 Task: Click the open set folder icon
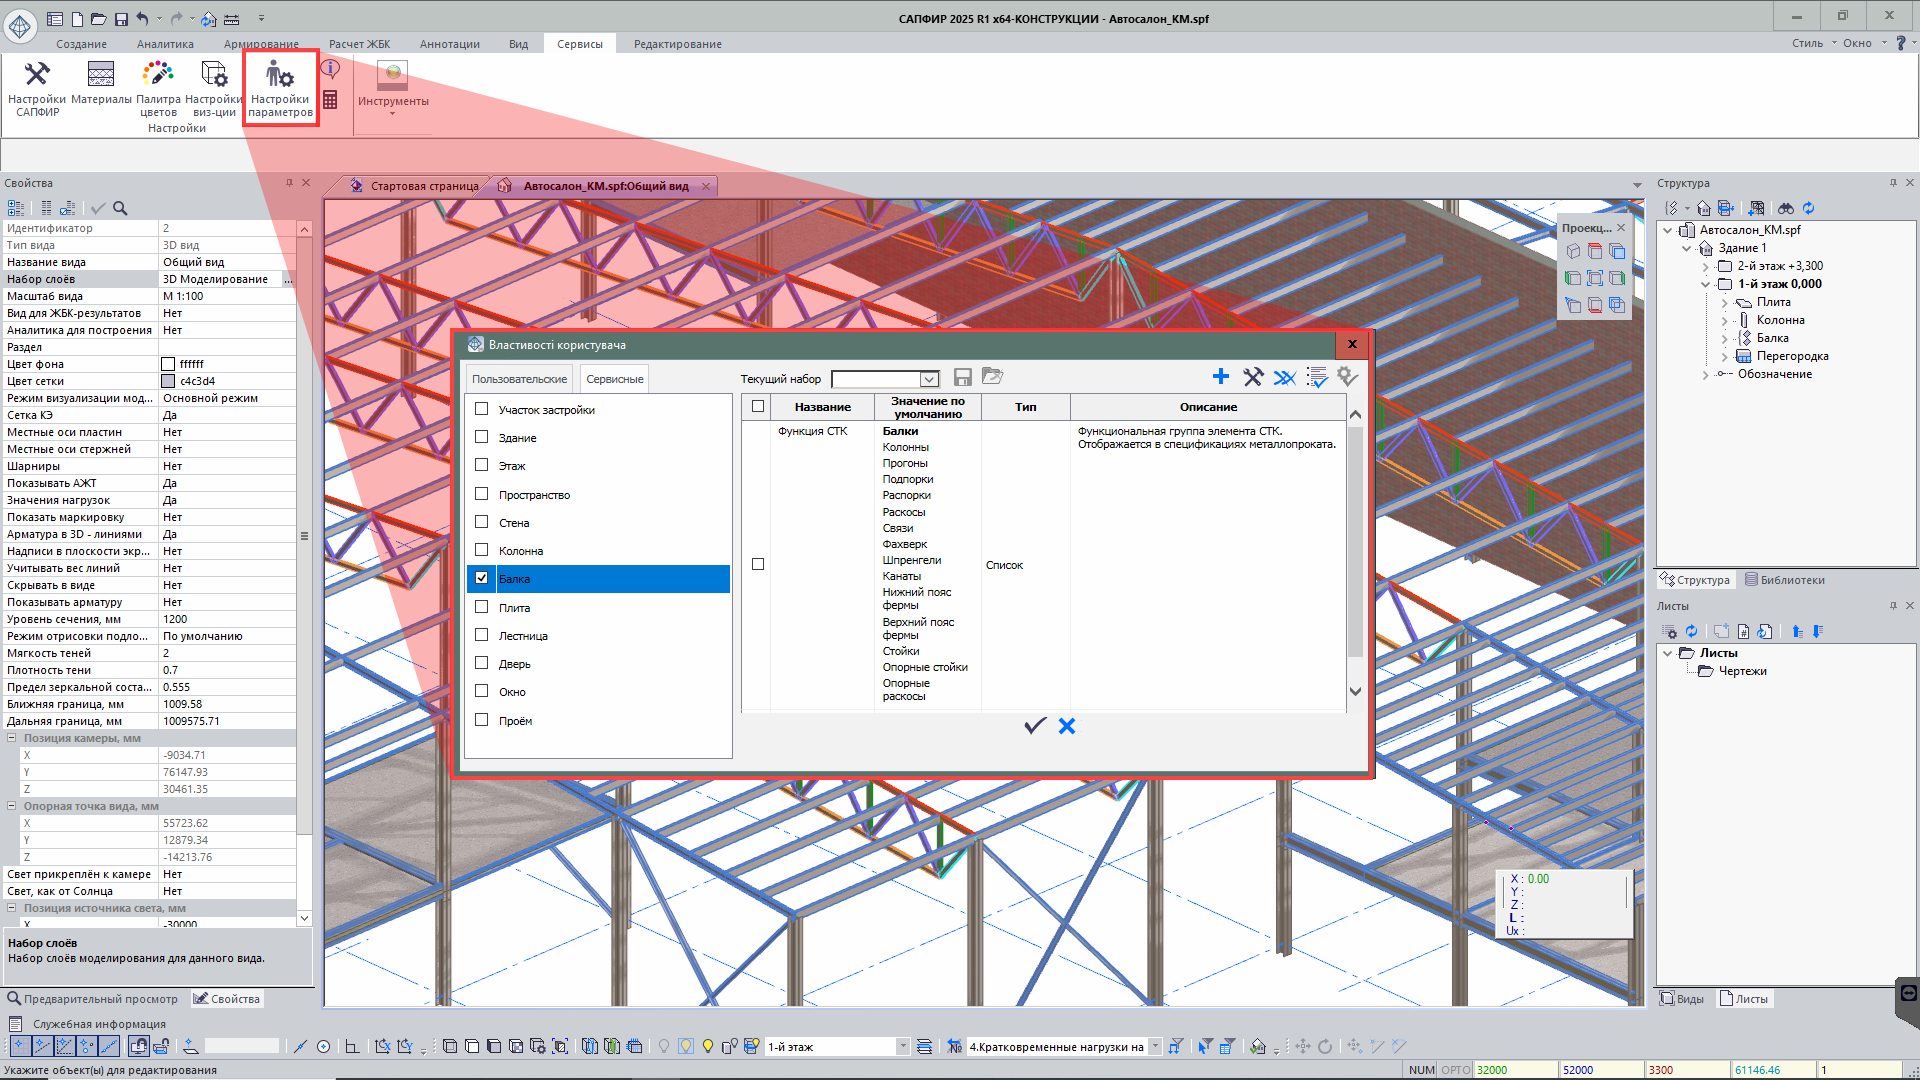point(992,377)
